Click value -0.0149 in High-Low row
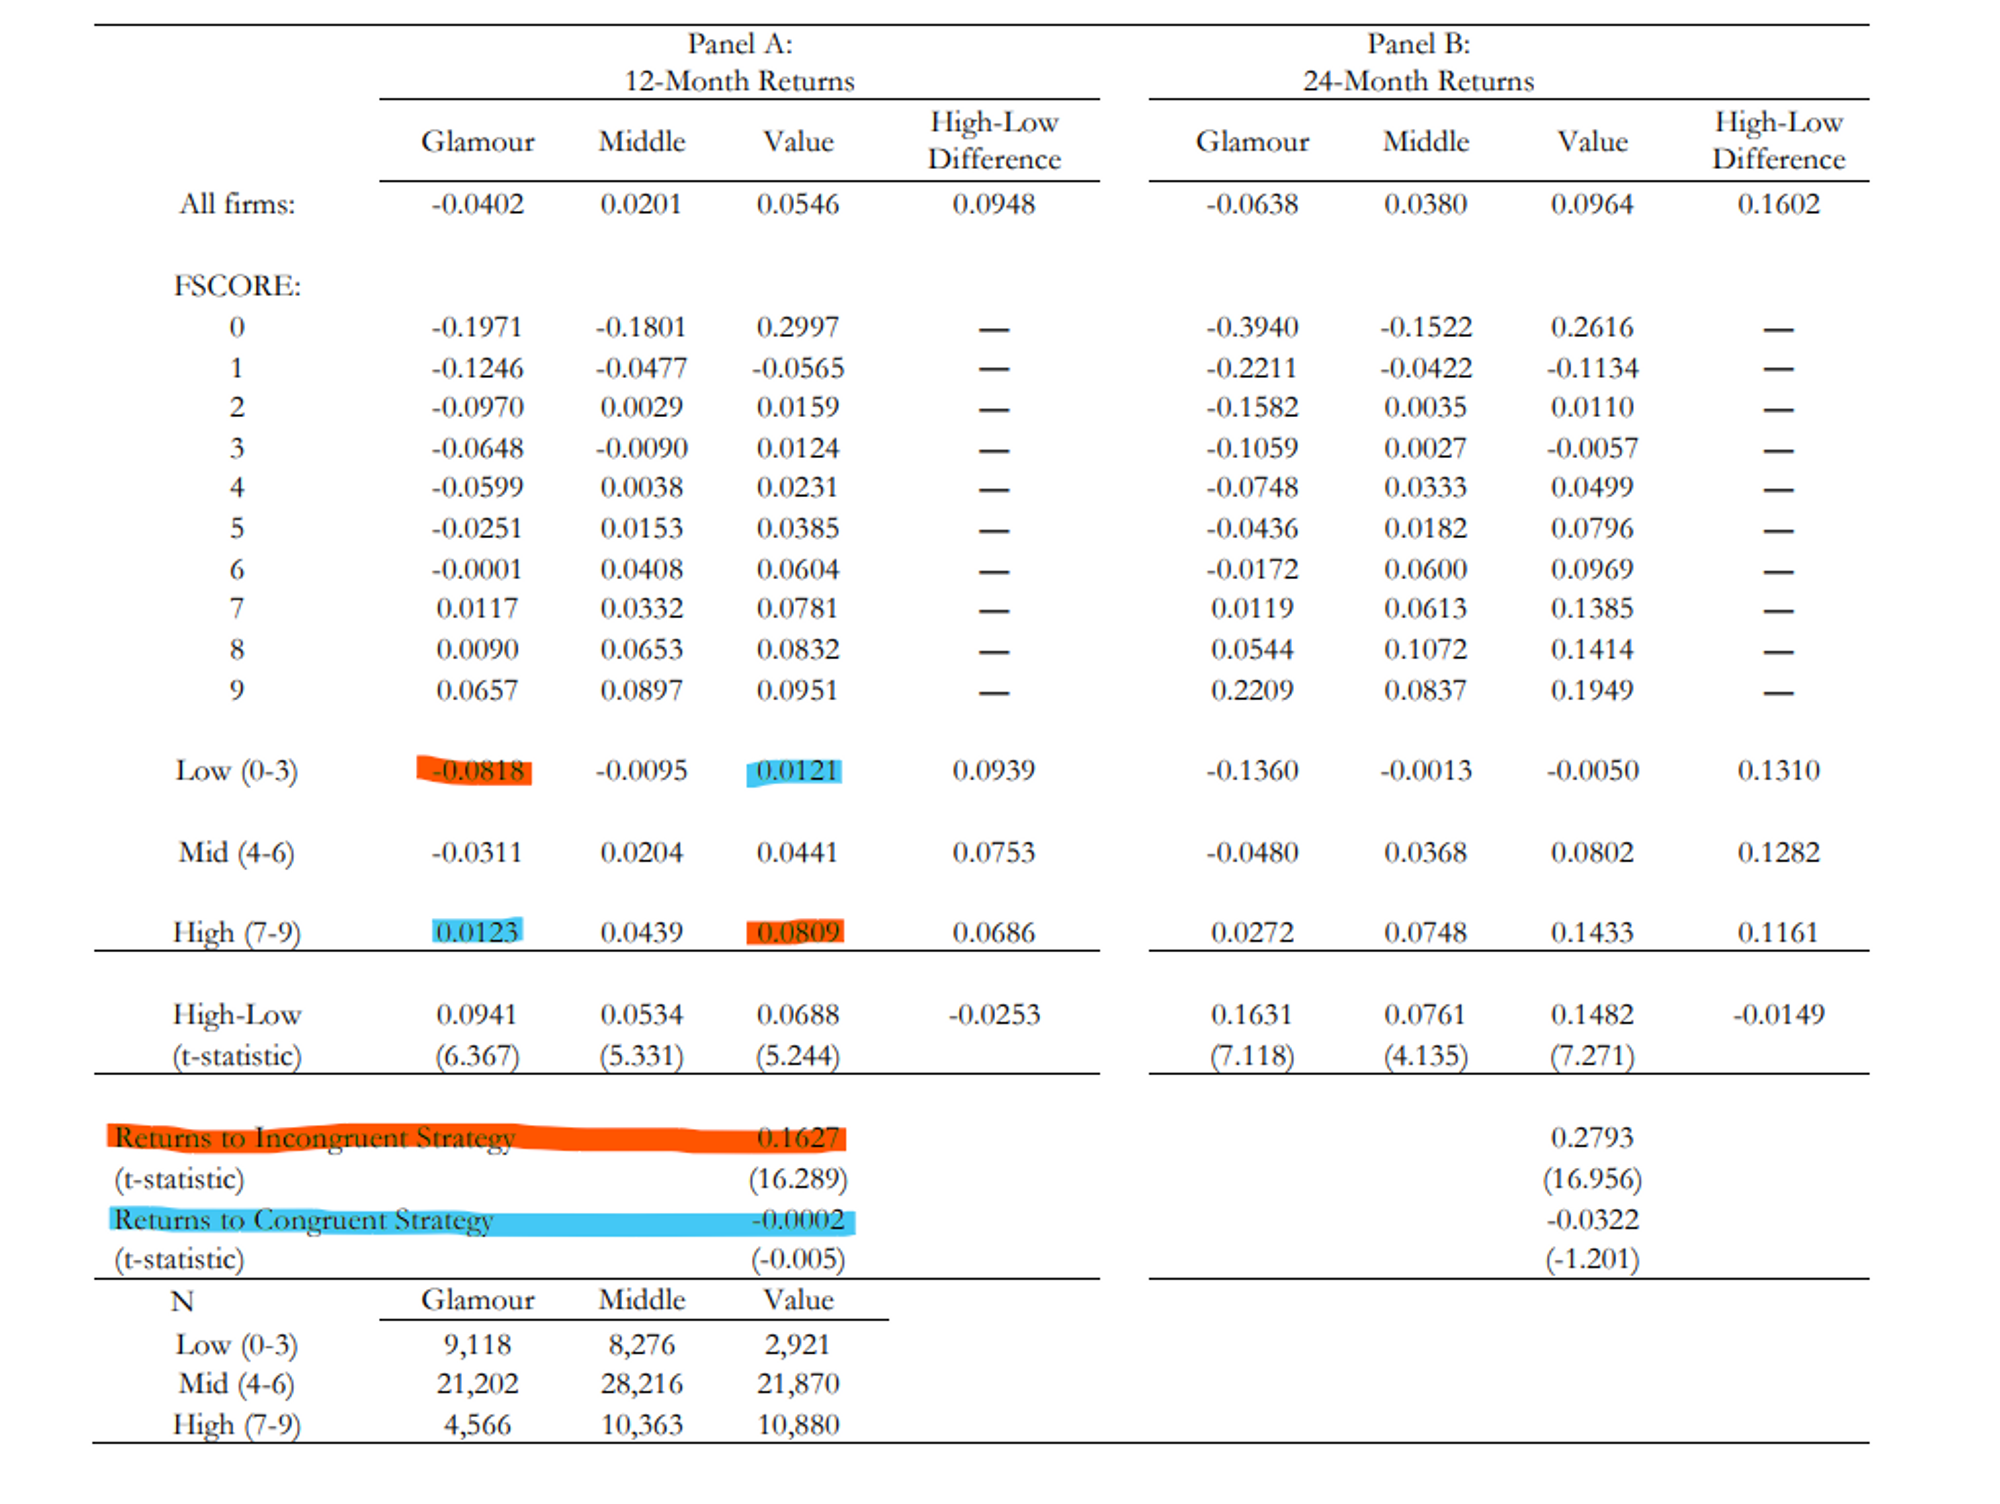 click(x=1778, y=1015)
